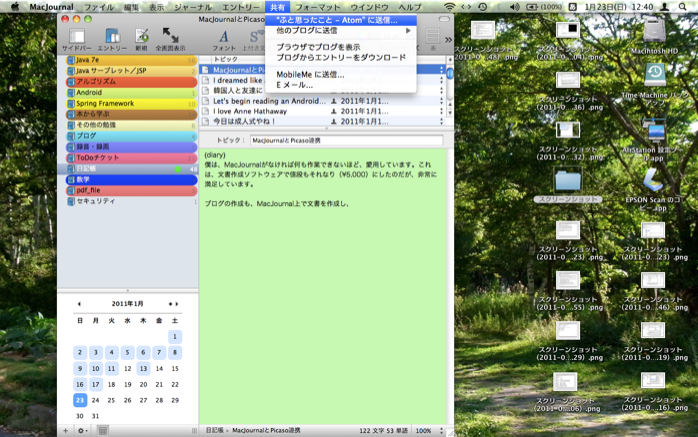Expand 他のブログに送信 submenu
The height and width of the screenshot is (437, 698).
341,31
